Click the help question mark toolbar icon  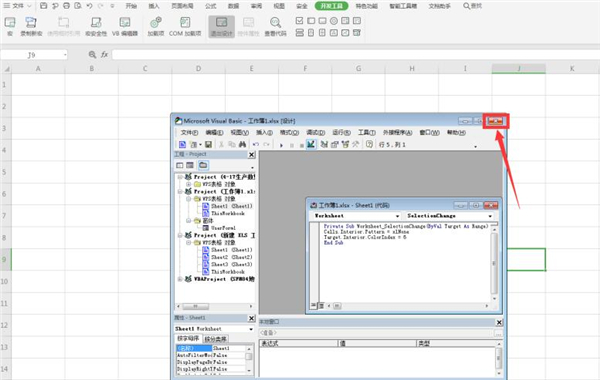pyautogui.click(x=369, y=144)
